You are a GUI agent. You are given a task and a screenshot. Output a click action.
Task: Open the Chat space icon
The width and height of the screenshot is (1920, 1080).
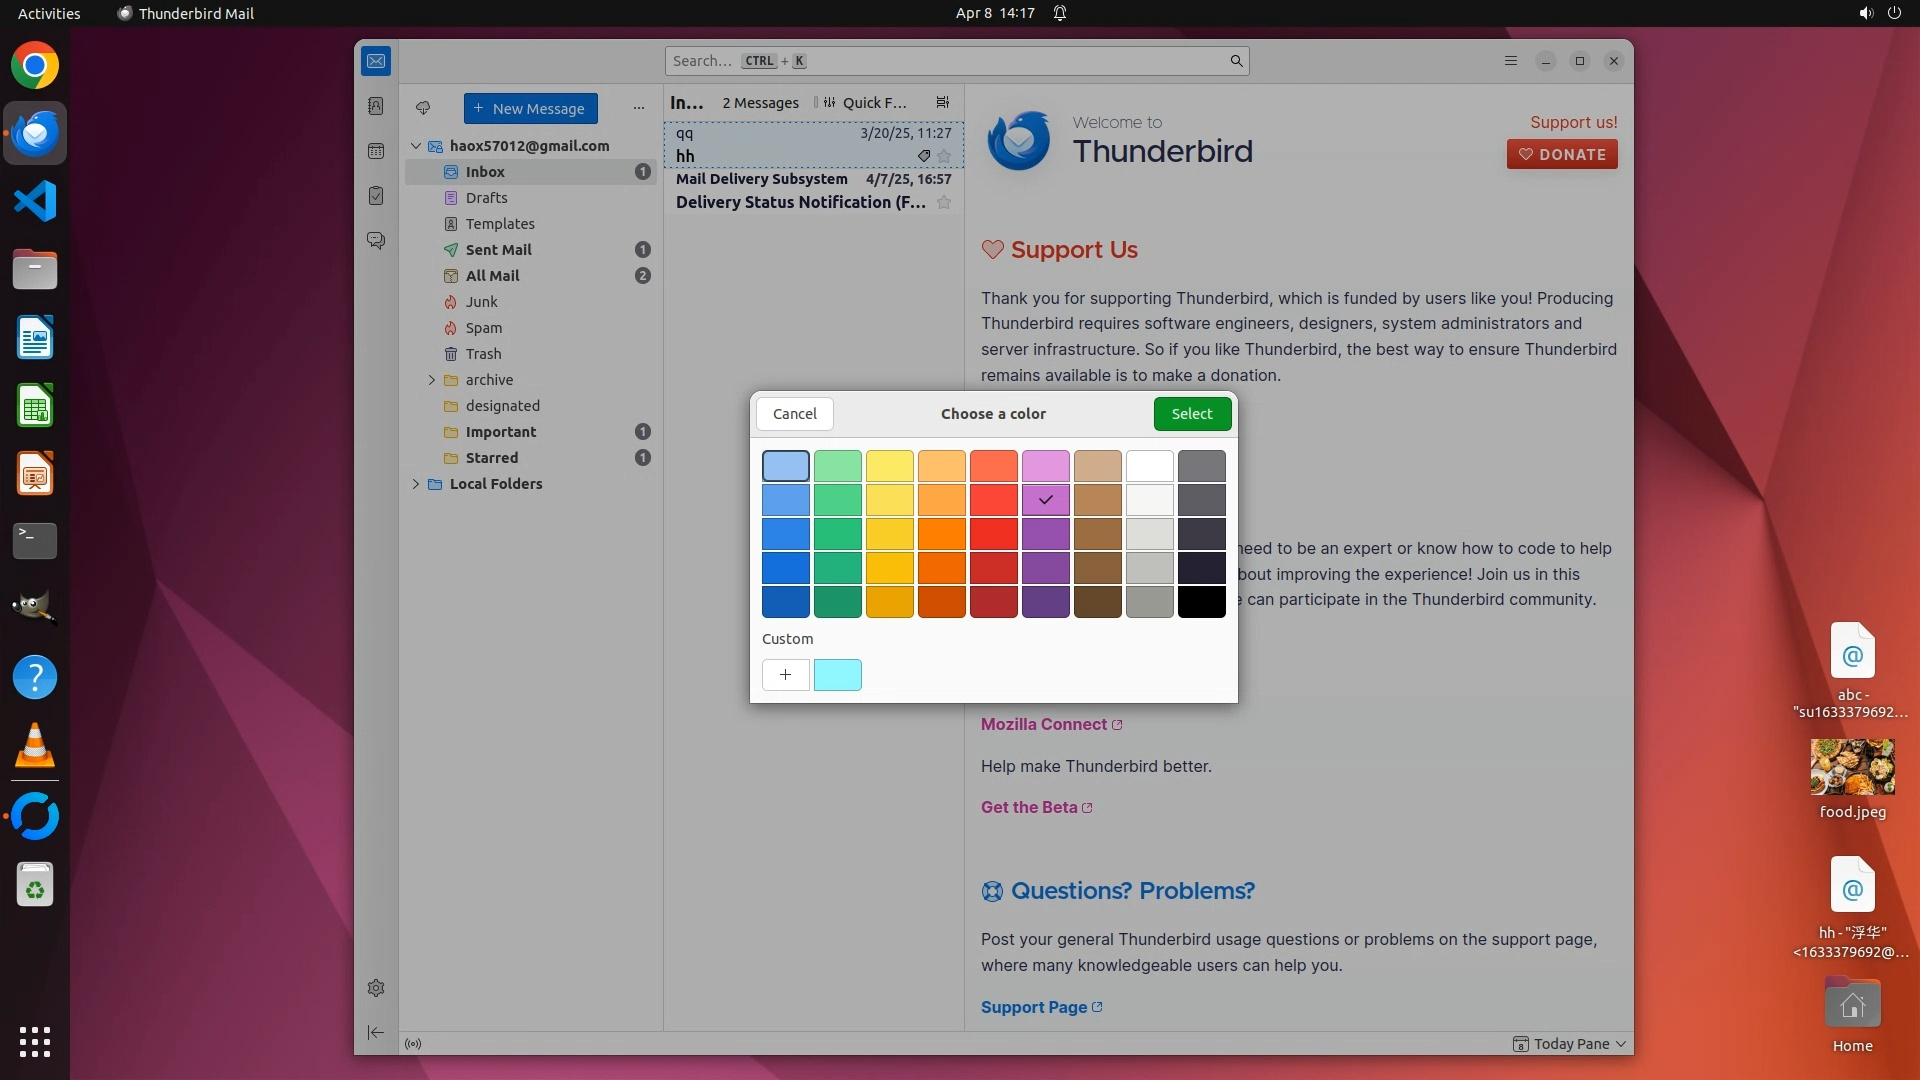click(x=376, y=241)
